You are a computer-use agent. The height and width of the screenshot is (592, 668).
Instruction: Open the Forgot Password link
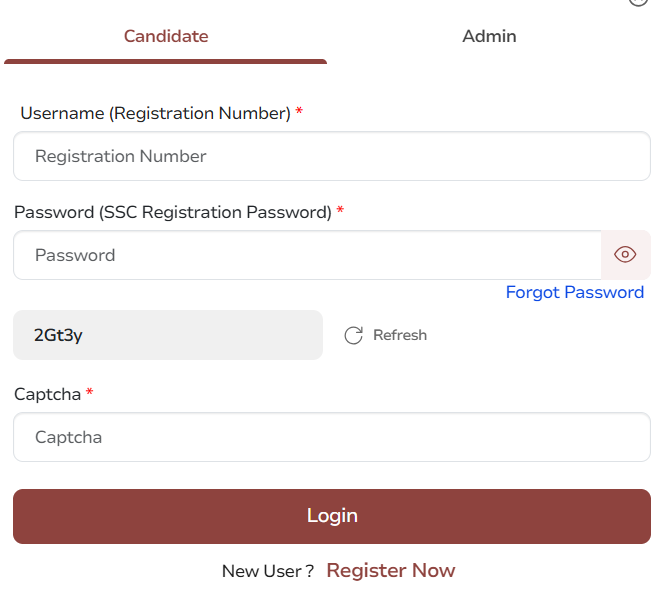(575, 292)
